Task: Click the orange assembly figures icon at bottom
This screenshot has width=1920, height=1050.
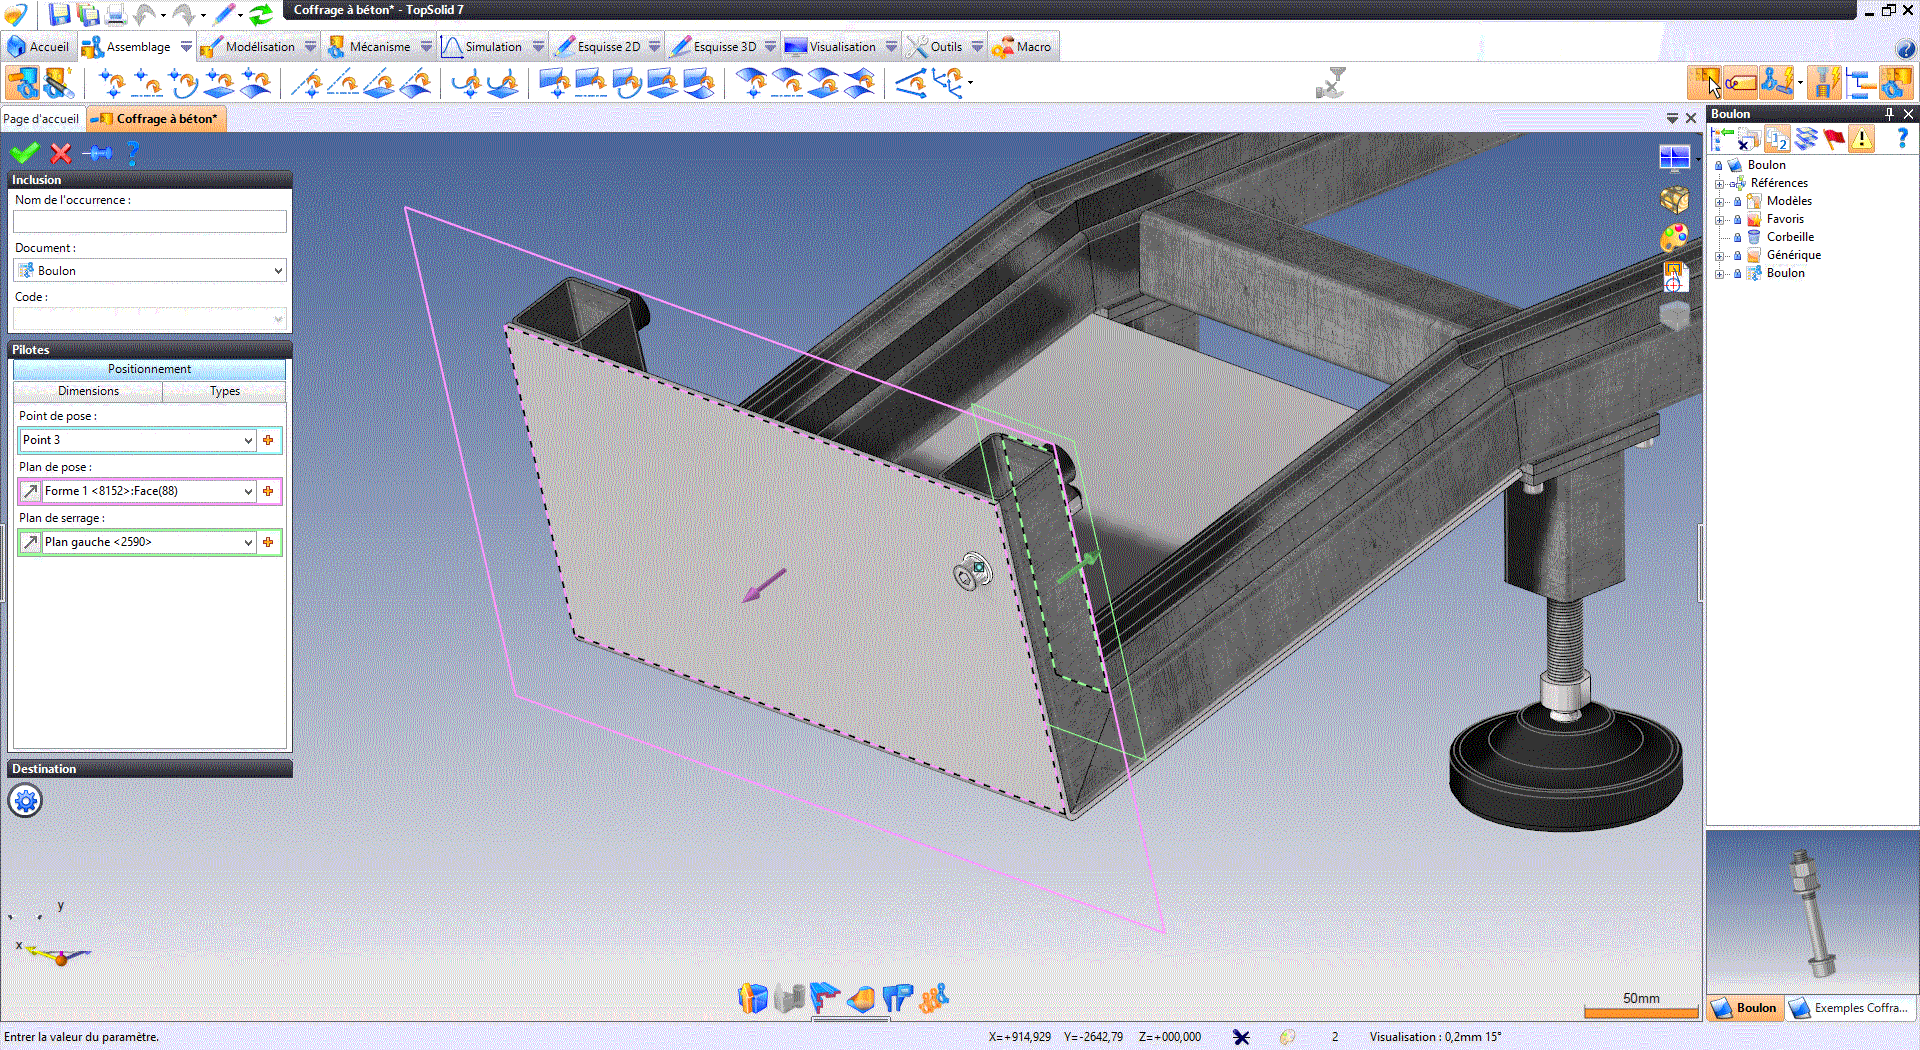Action: pyautogui.click(x=933, y=997)
